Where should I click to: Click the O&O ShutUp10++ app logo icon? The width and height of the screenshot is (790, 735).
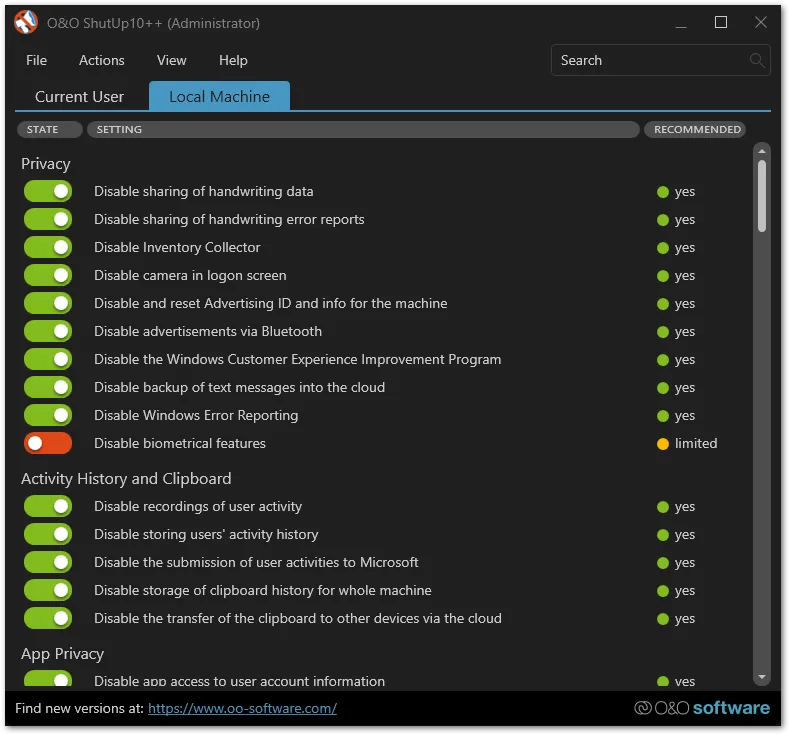pyautogui.click(x=26, y=23)
